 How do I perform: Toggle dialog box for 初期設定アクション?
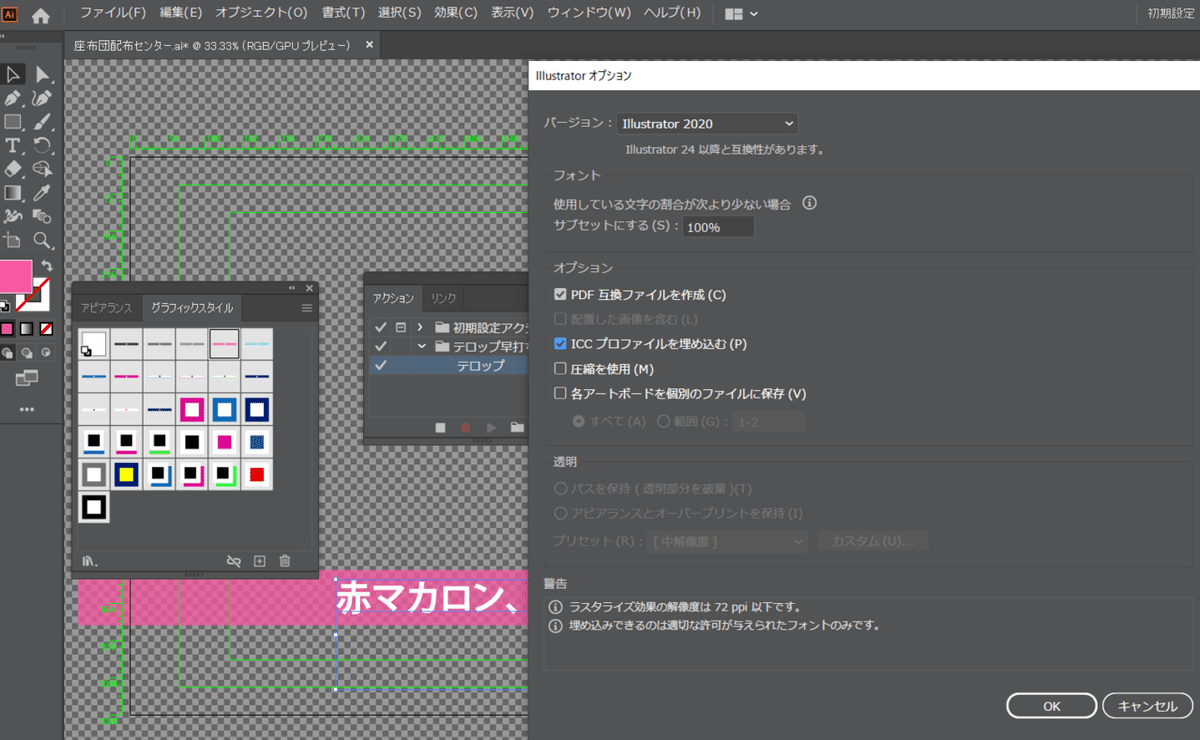(401, 327)
